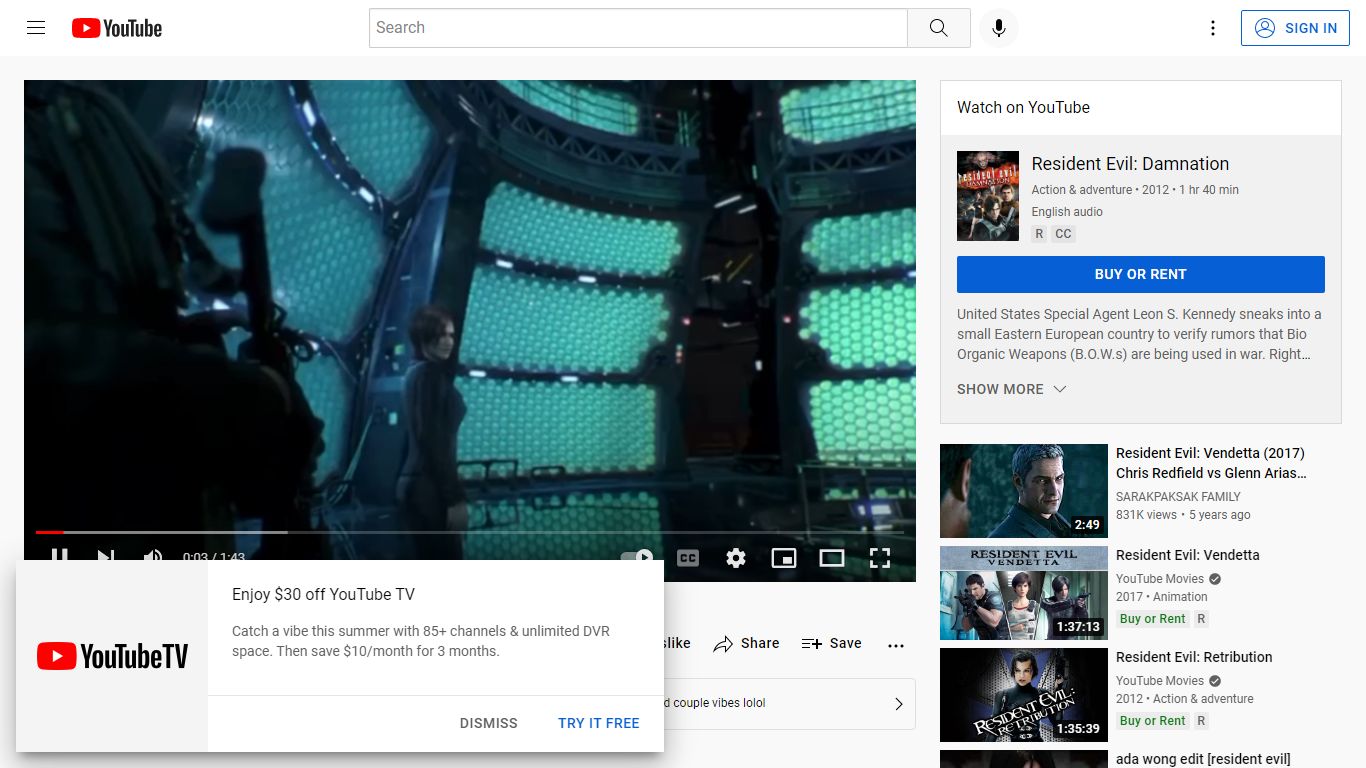Viewport: 1366px width, 768px height.
Task: Open the hamburger guide menu
Action: pyautogui.click(x=36, y=28)
